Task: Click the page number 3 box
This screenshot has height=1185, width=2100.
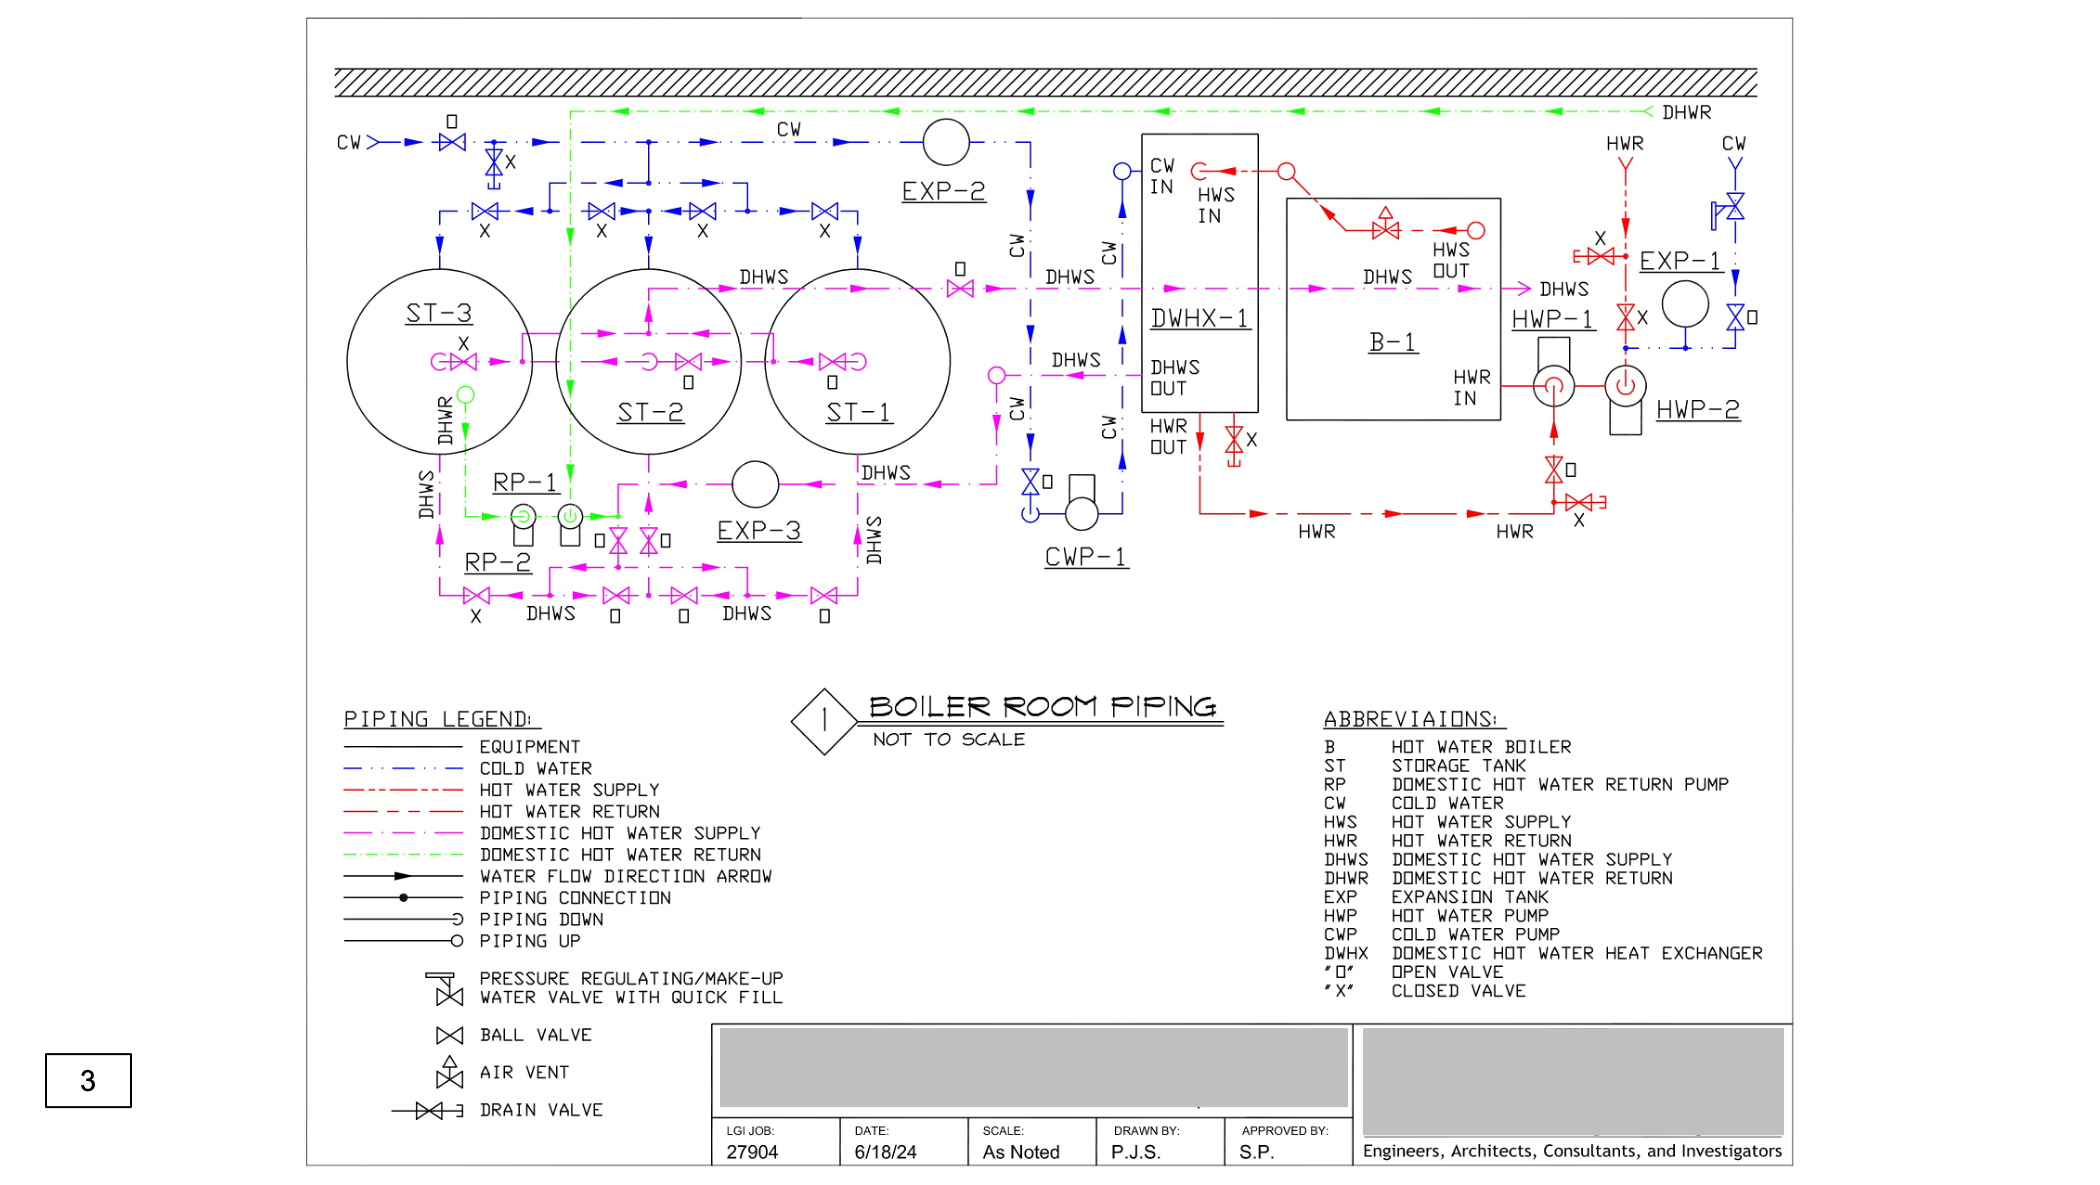Action: (x=88, y=1080)
